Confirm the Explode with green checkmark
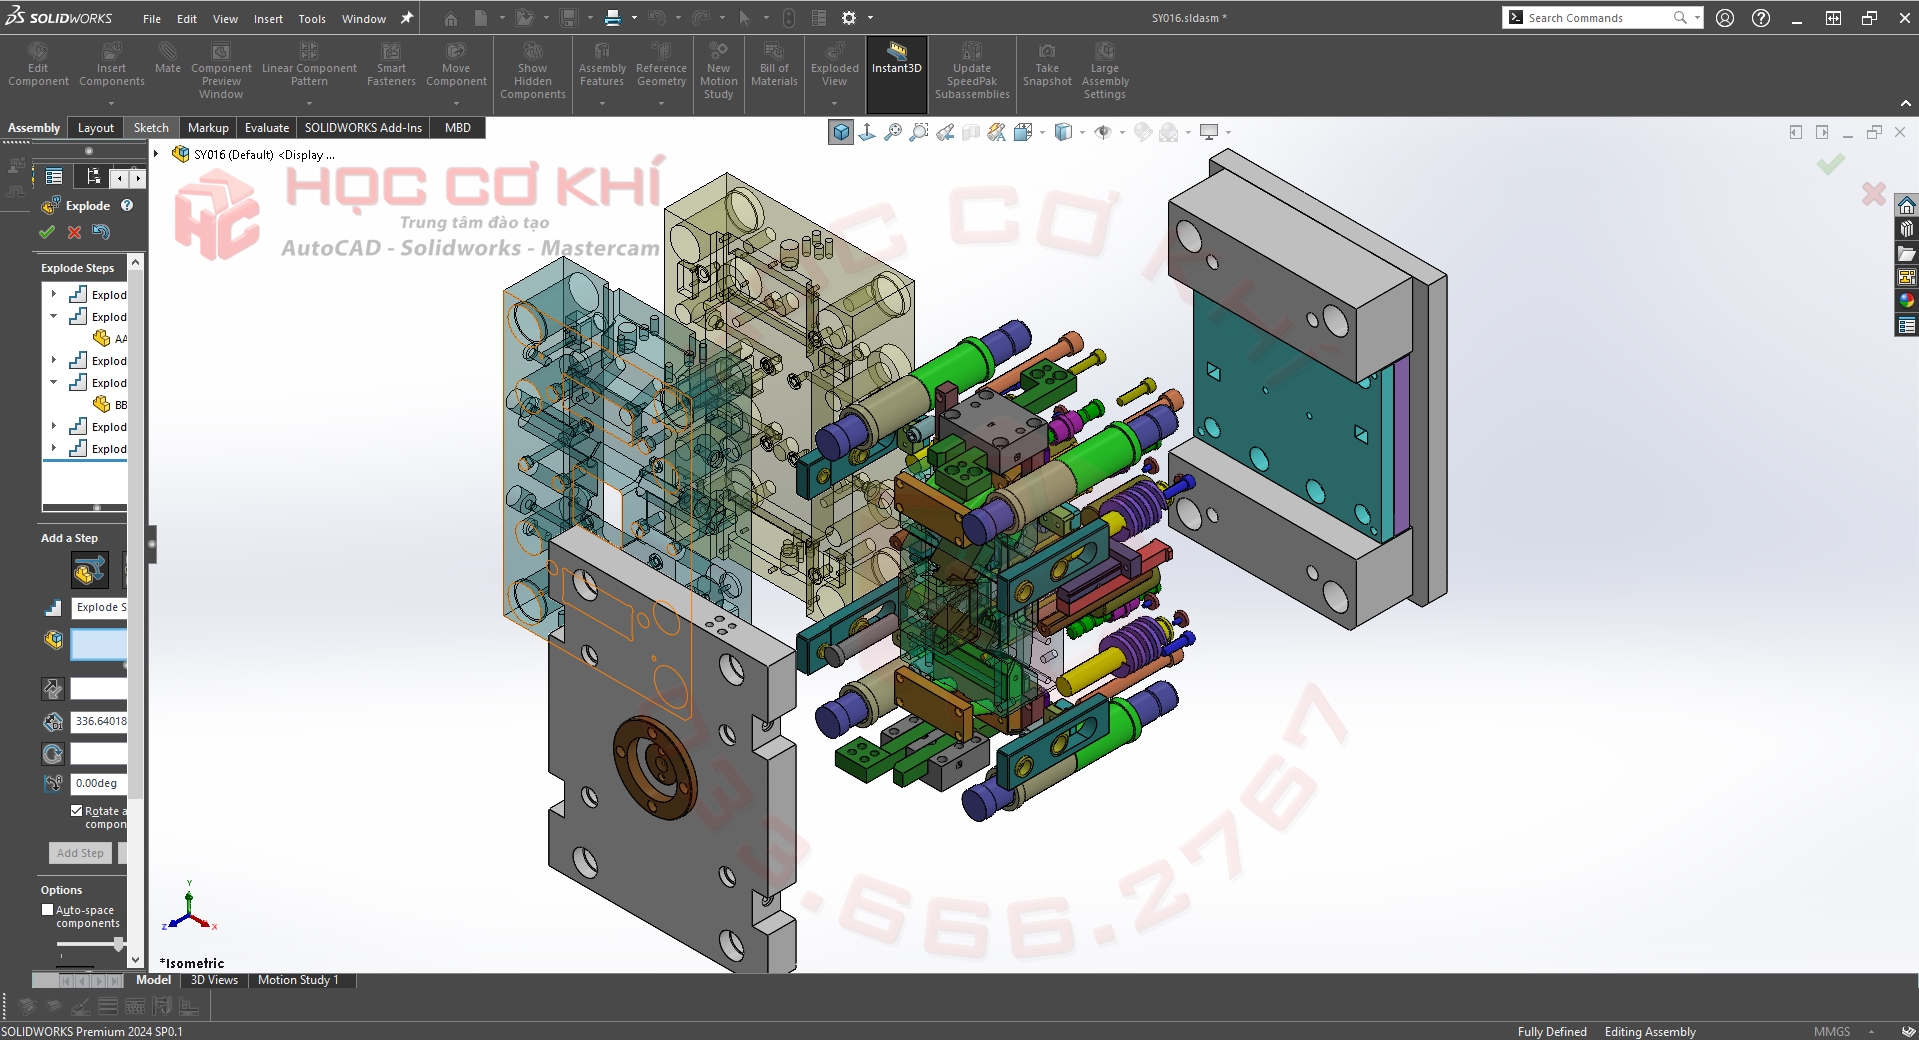 (47, 232)
